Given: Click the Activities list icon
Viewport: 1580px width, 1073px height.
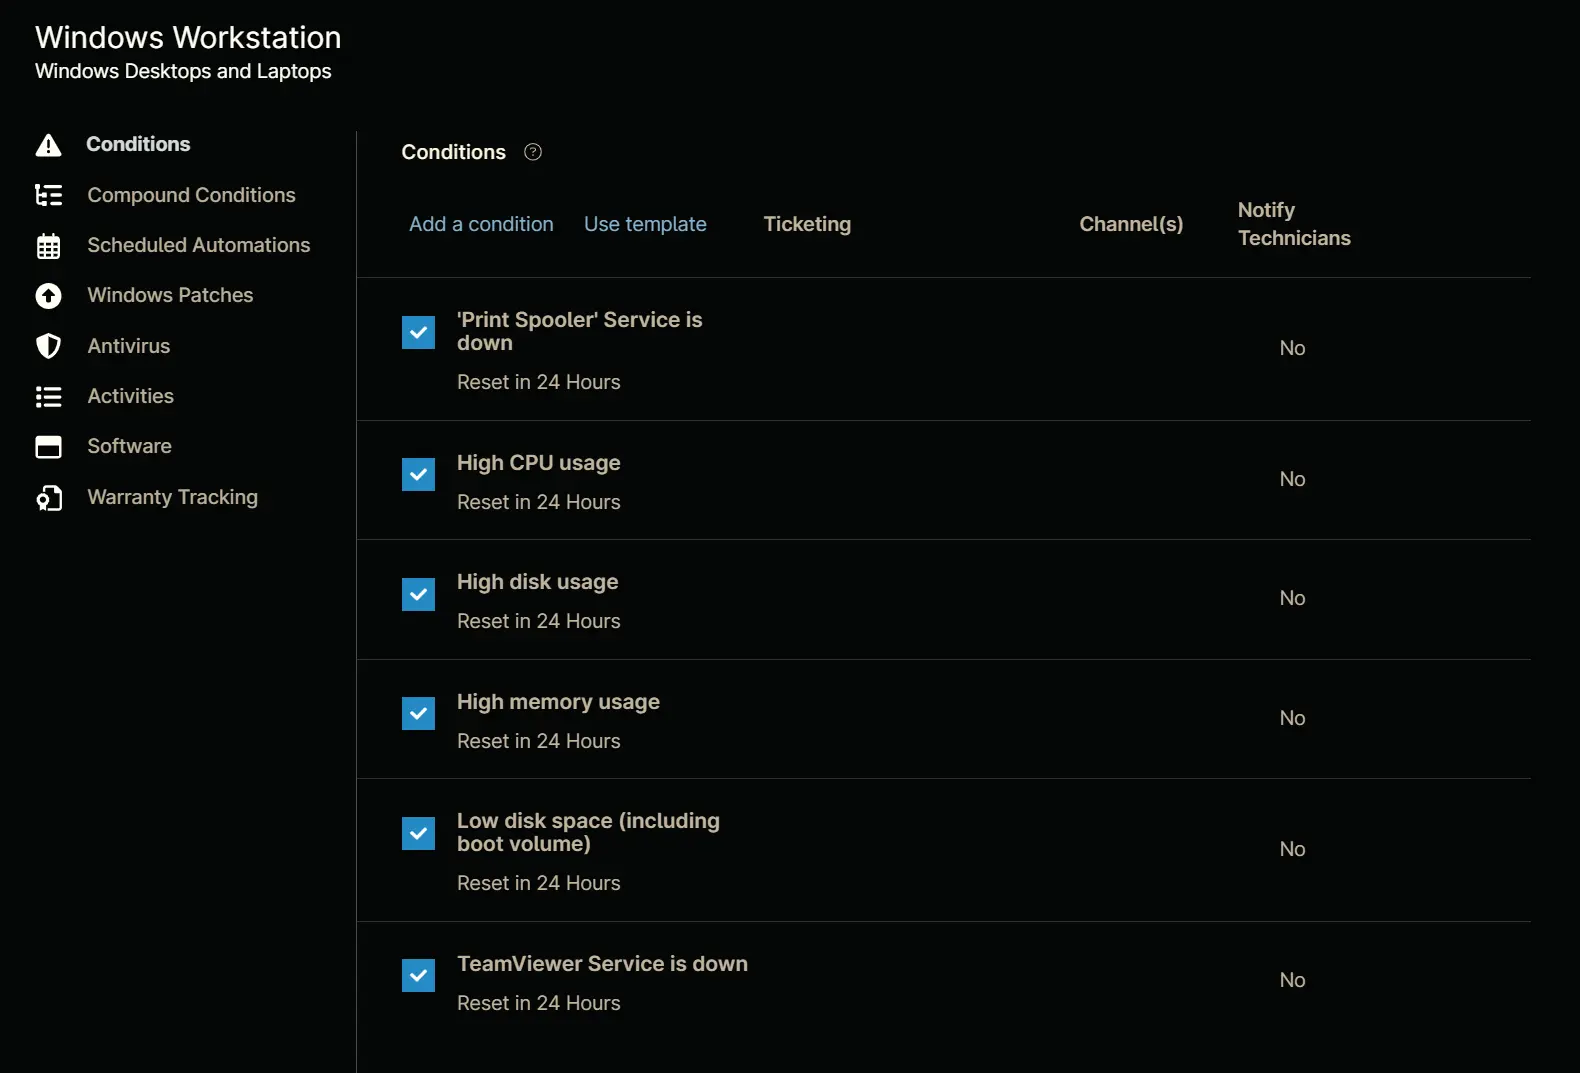Looking at the screenshot, I should click(x=48, y=397).
